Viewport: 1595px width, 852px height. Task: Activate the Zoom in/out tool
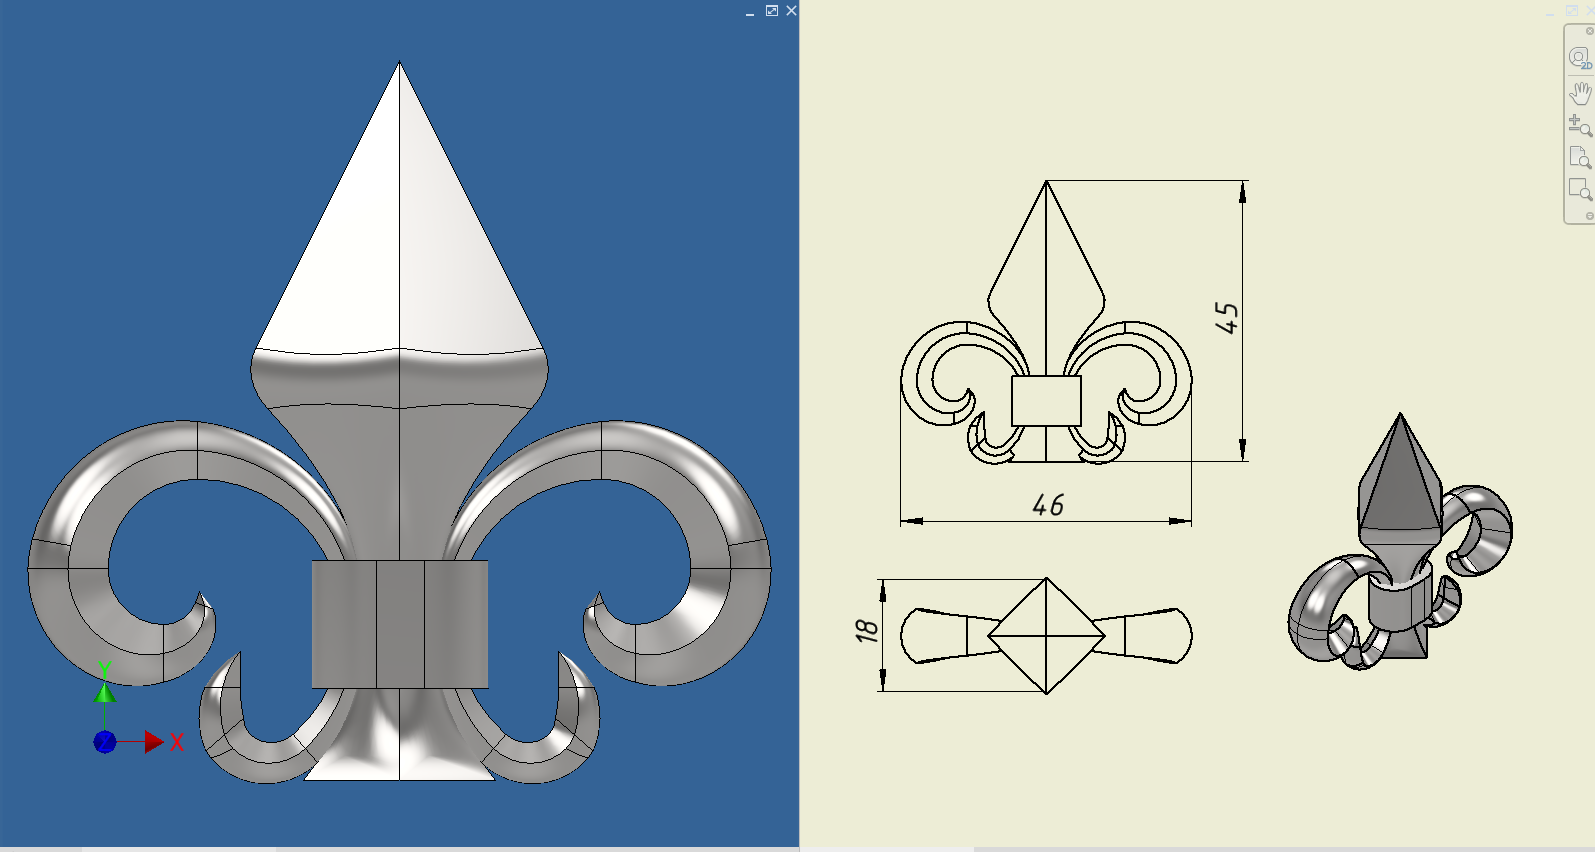pyautogui.click(x=1579, y=125)
